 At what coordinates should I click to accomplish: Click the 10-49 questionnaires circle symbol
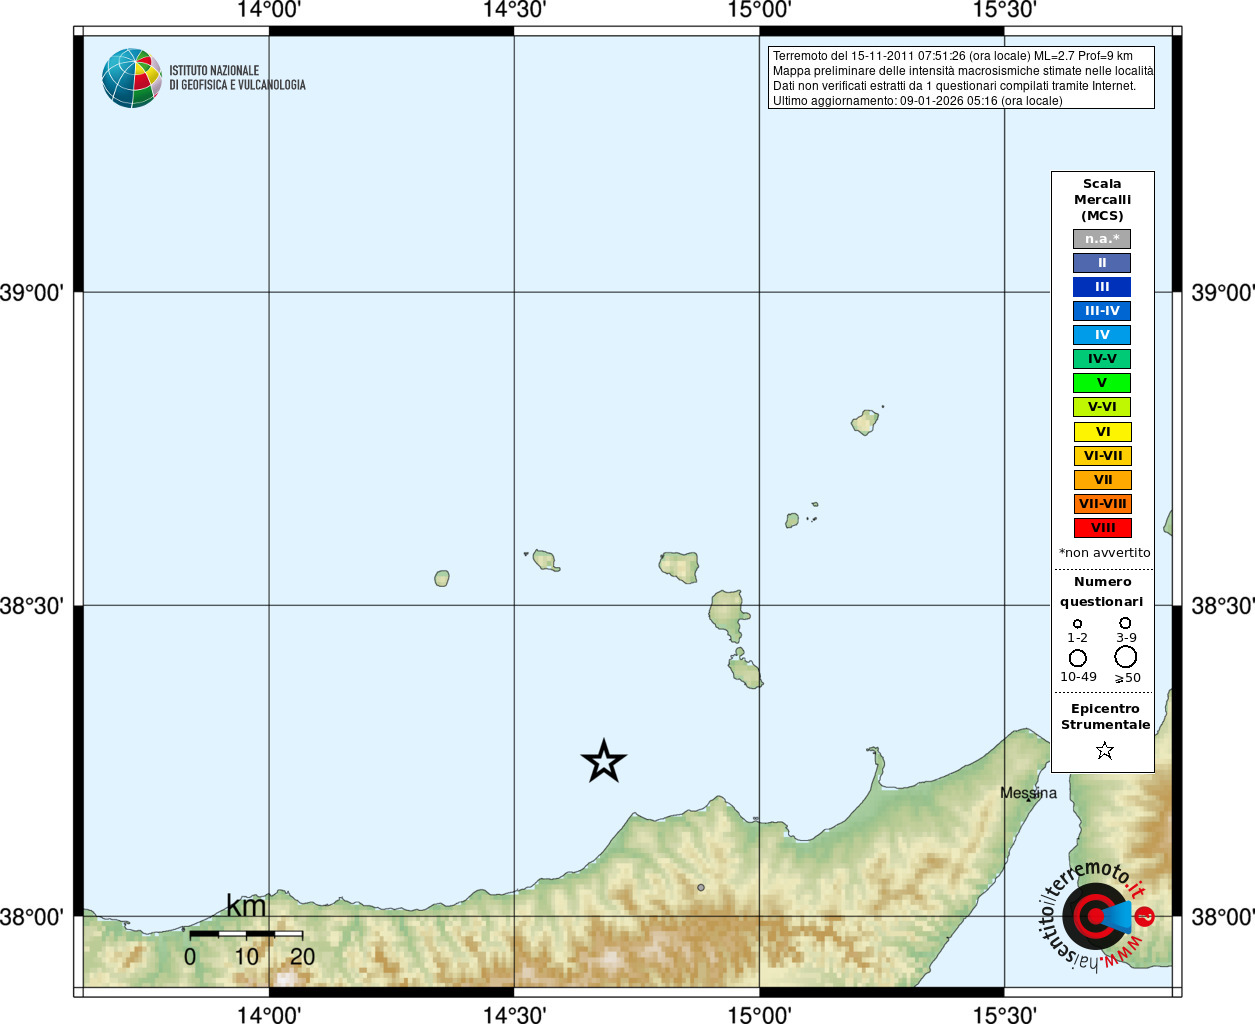[x=1078, y=658]
